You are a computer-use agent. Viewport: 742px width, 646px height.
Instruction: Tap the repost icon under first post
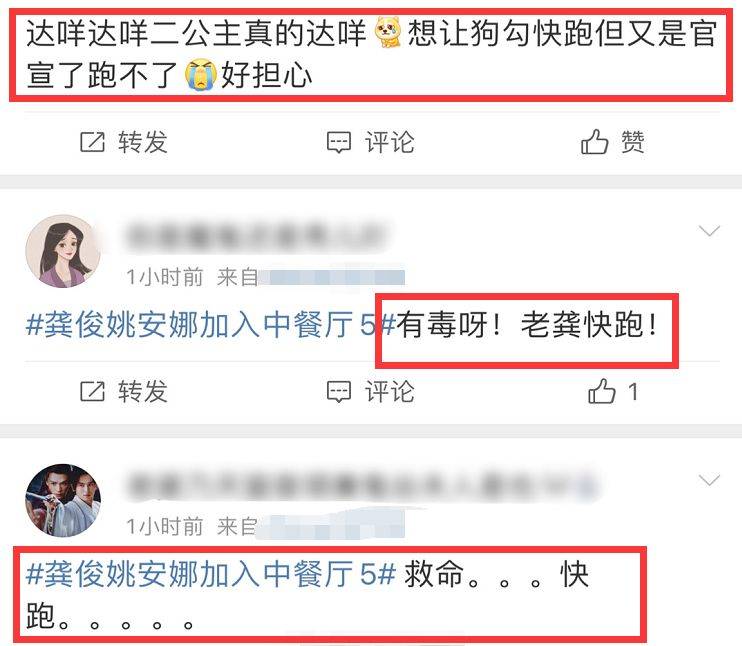point(92,142)
